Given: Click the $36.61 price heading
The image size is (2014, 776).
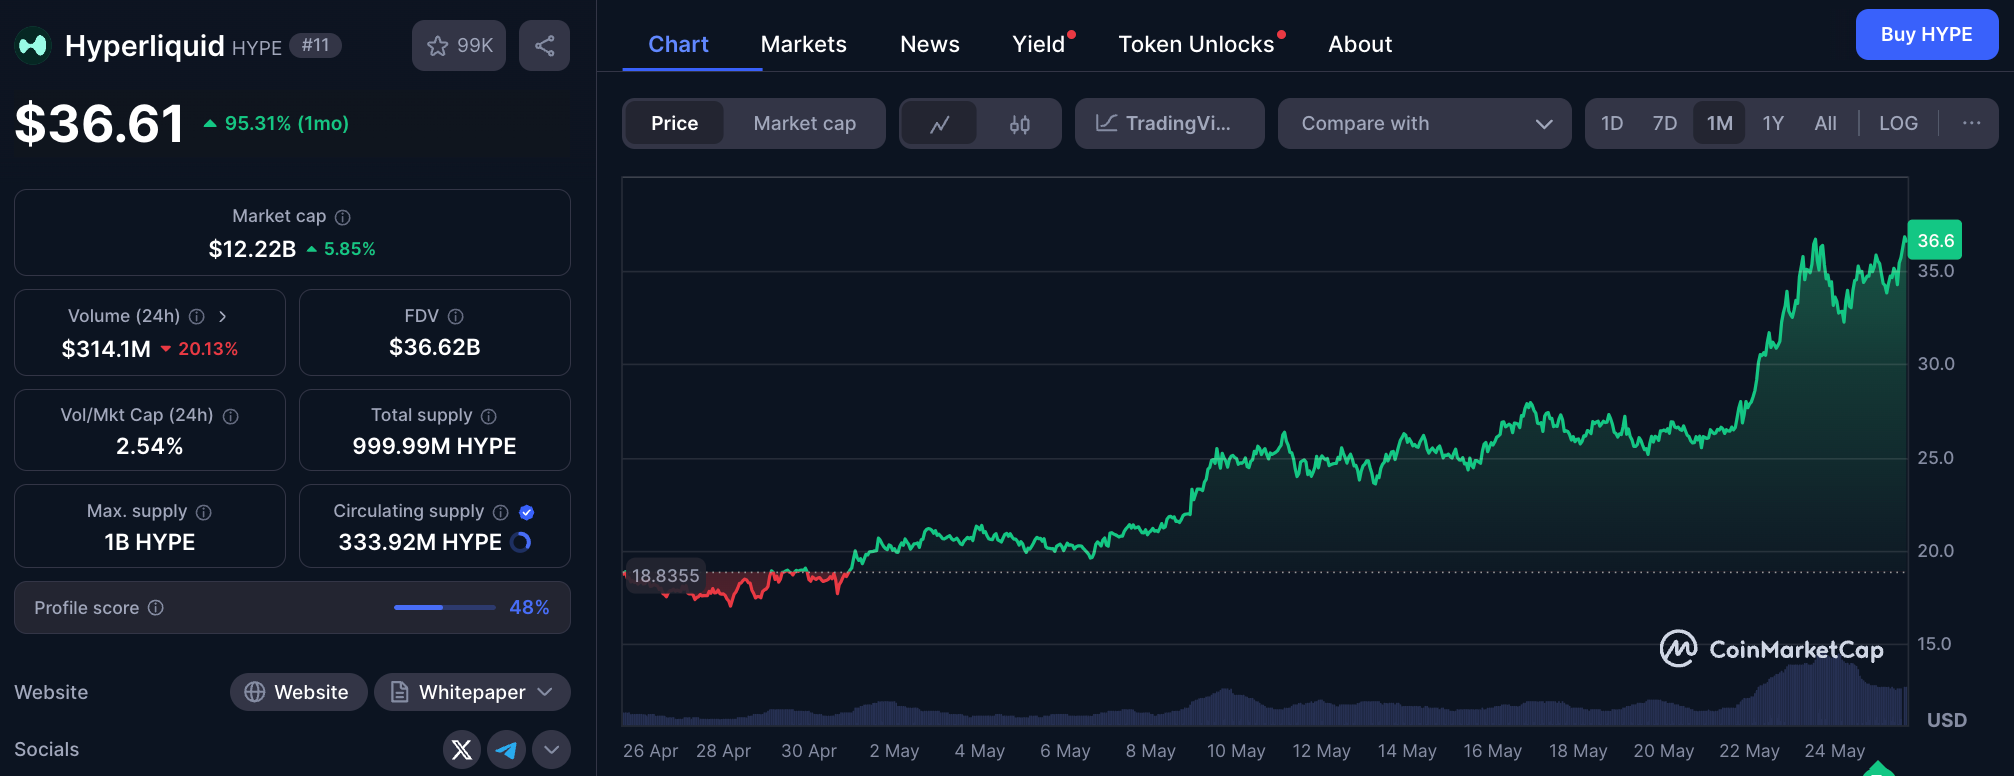Looking at the screenshot, I should coord(99,124).
